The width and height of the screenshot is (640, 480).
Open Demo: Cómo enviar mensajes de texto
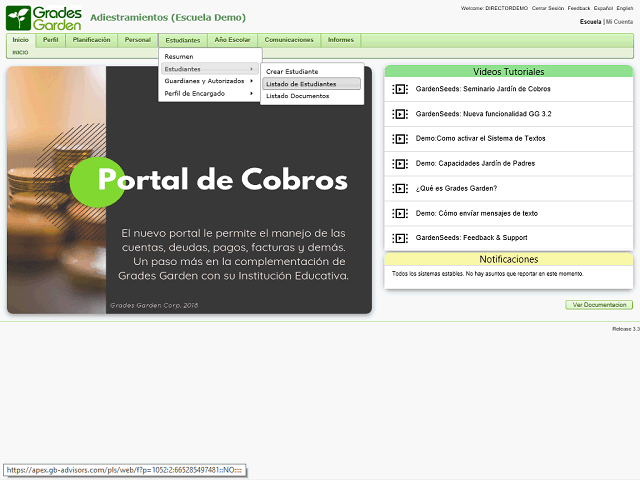(477, 213)
